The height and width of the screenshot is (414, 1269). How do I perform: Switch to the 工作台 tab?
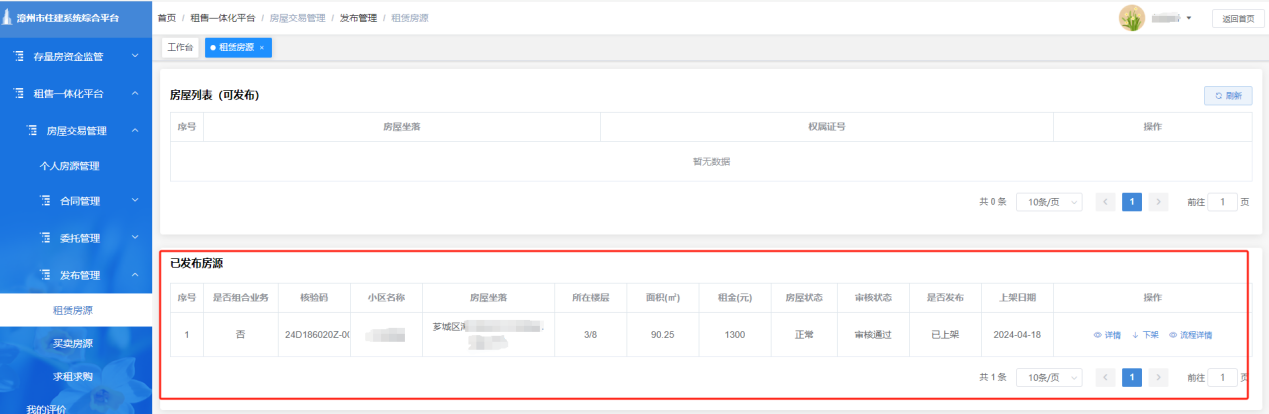tap(180, 48)
